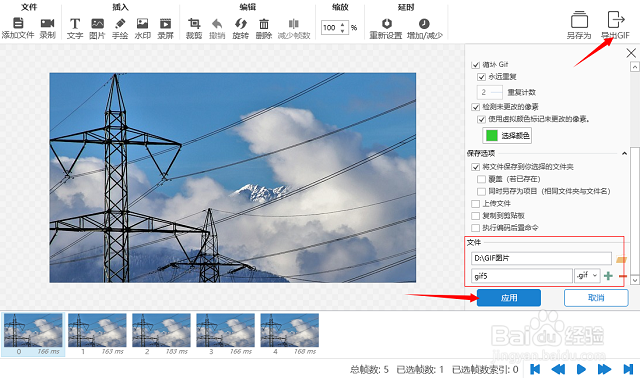Open the 录屏 screen recording tool

click(165, 23)
